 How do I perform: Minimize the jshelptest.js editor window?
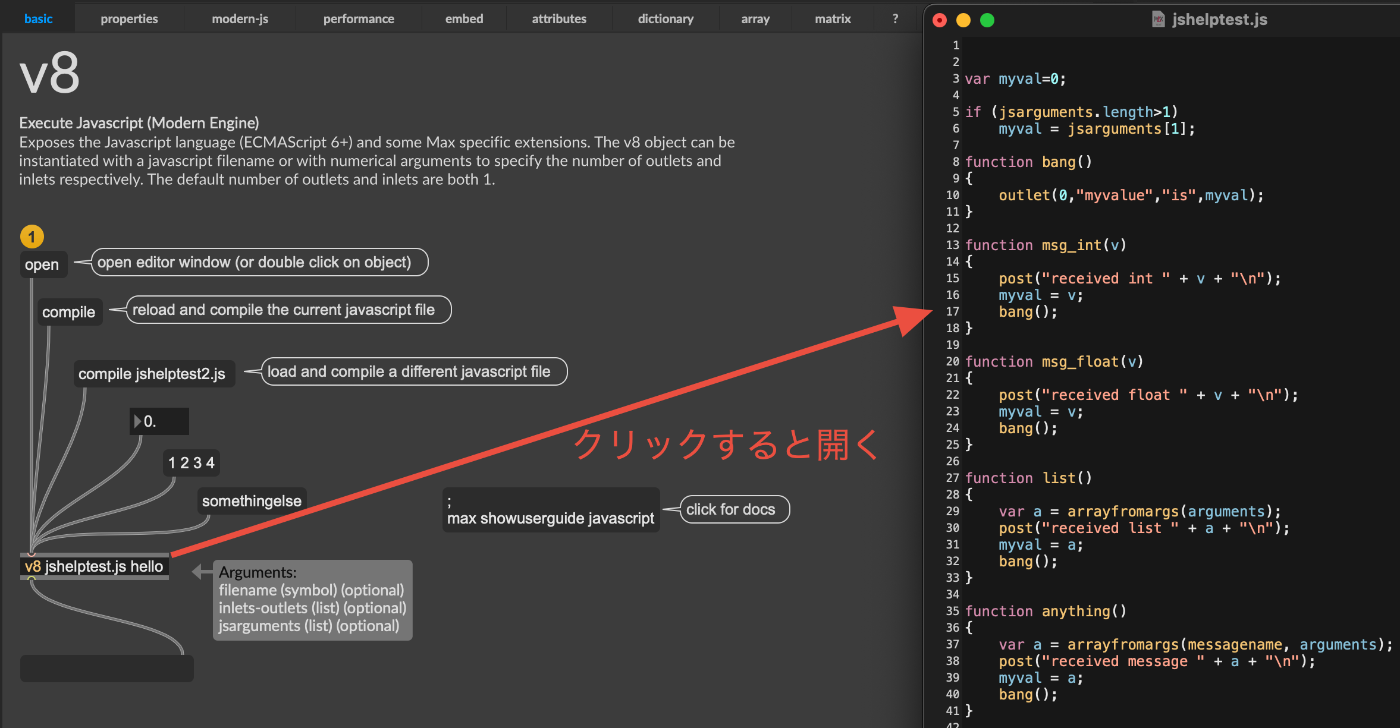(964, 20)
